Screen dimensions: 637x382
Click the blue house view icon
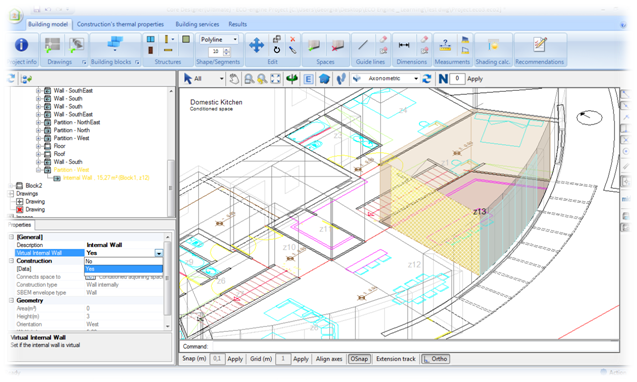tap(324, 79)
